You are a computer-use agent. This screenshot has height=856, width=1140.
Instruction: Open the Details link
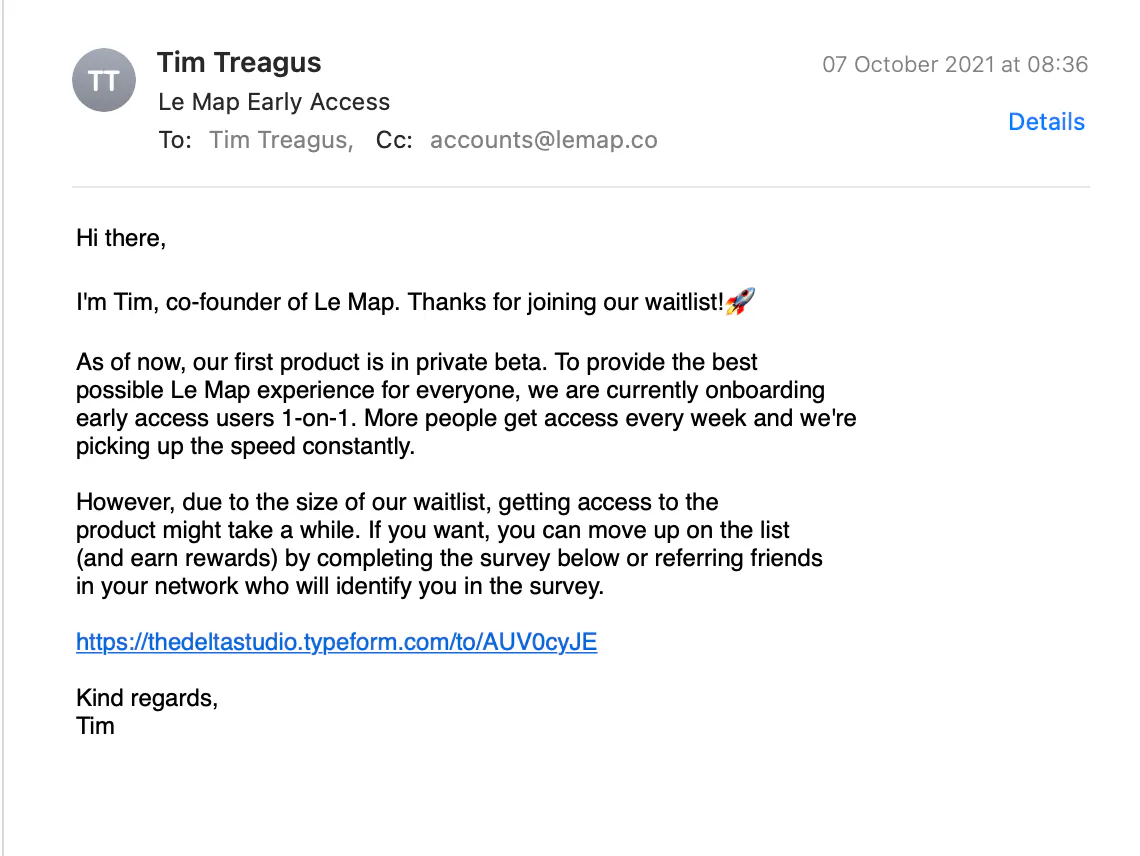click(x=1046, y=122)
